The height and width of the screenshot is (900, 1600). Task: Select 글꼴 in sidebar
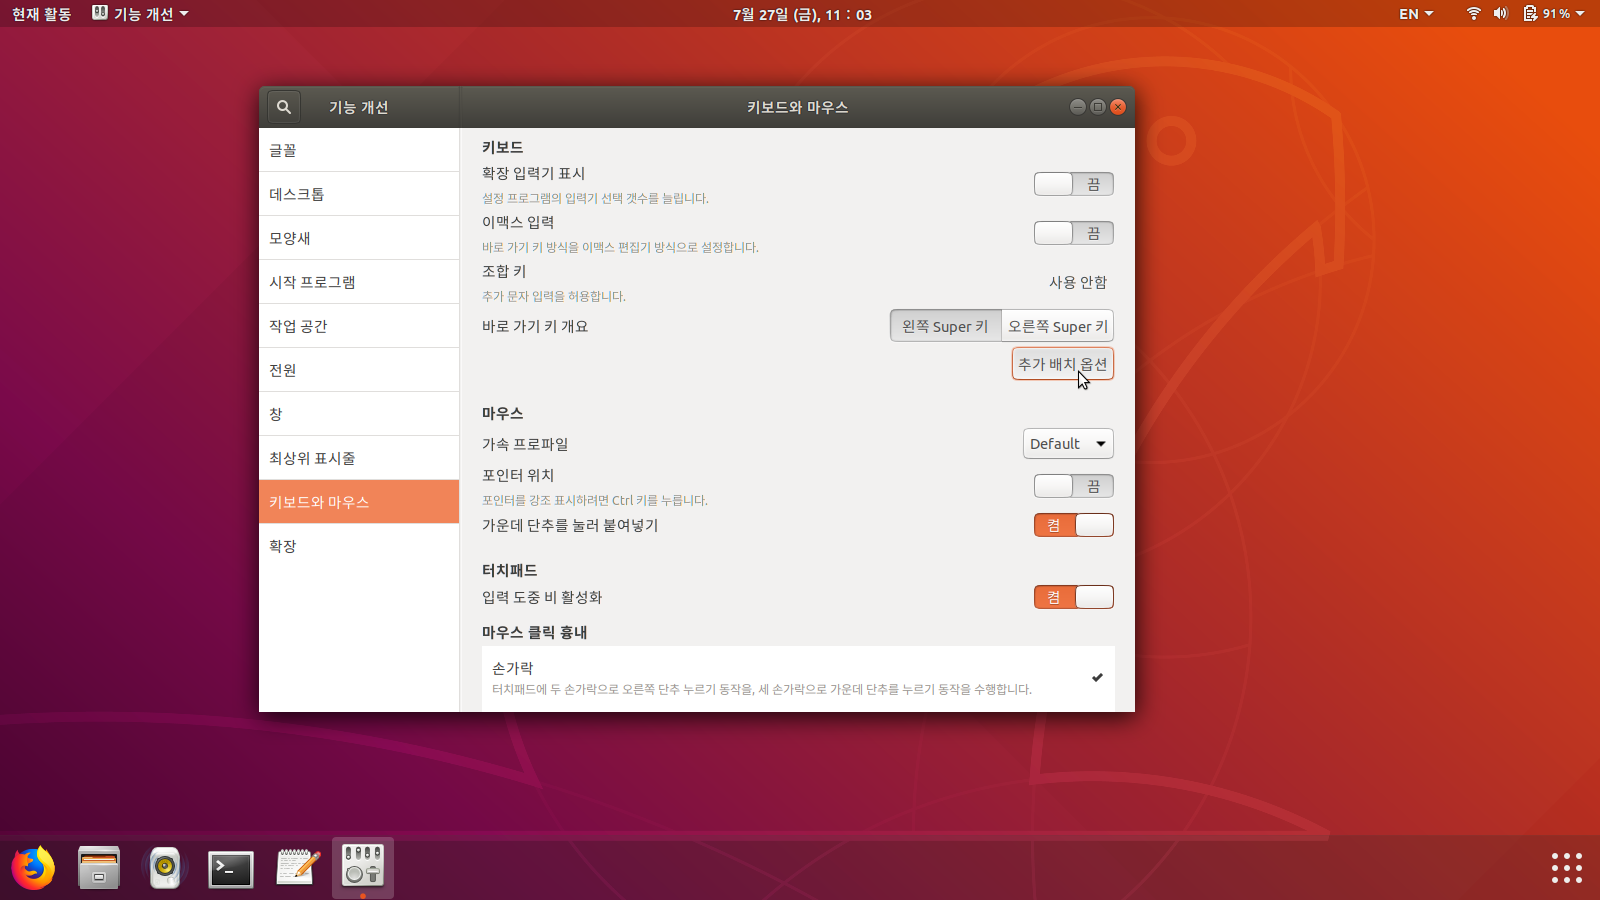click(359, 150)
